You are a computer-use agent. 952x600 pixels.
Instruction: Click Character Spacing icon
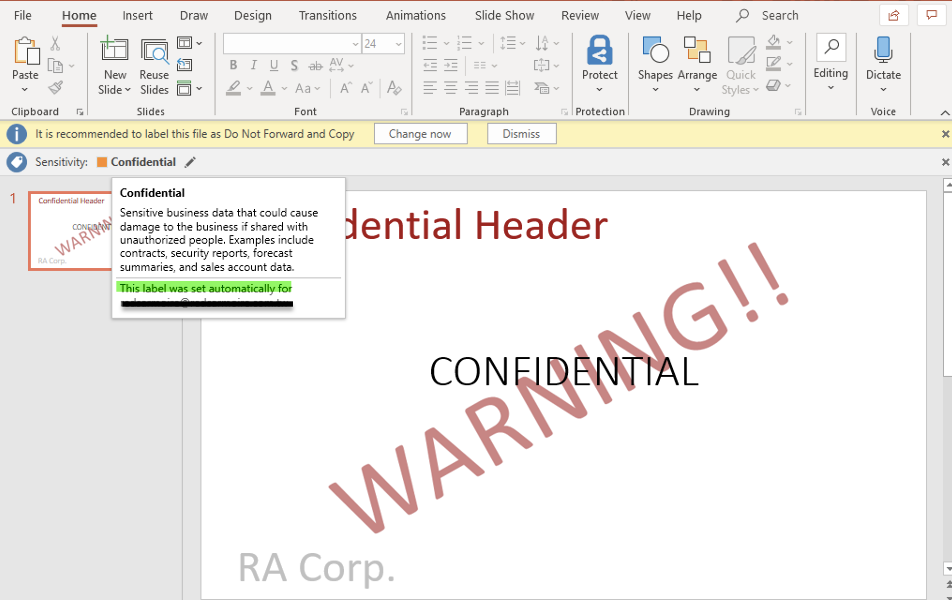point(336,65)
